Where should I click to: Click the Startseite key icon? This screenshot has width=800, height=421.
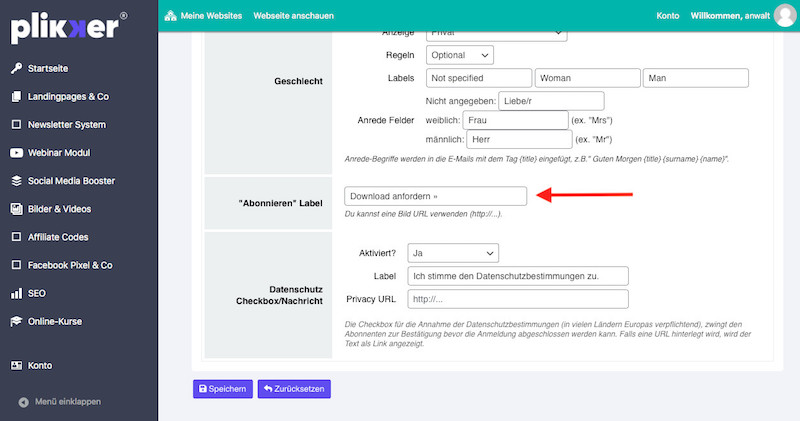click(x=16, y=68)
